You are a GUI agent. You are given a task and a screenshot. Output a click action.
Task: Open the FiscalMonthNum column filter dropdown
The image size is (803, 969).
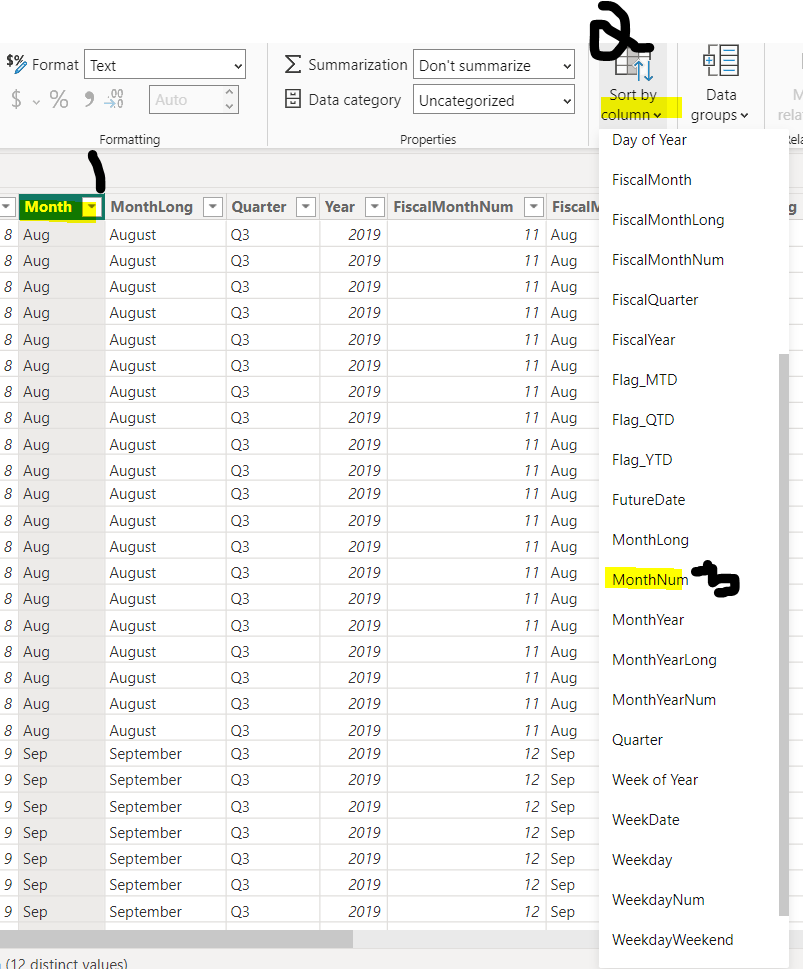(533, 207)
